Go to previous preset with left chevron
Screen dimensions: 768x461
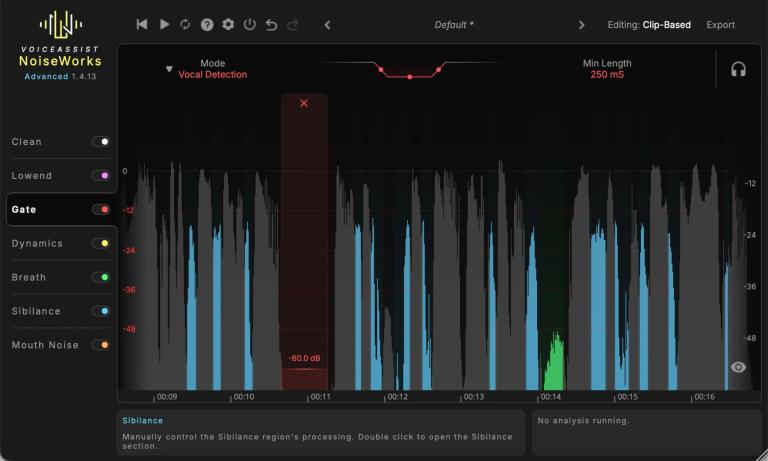coord(328,24)
